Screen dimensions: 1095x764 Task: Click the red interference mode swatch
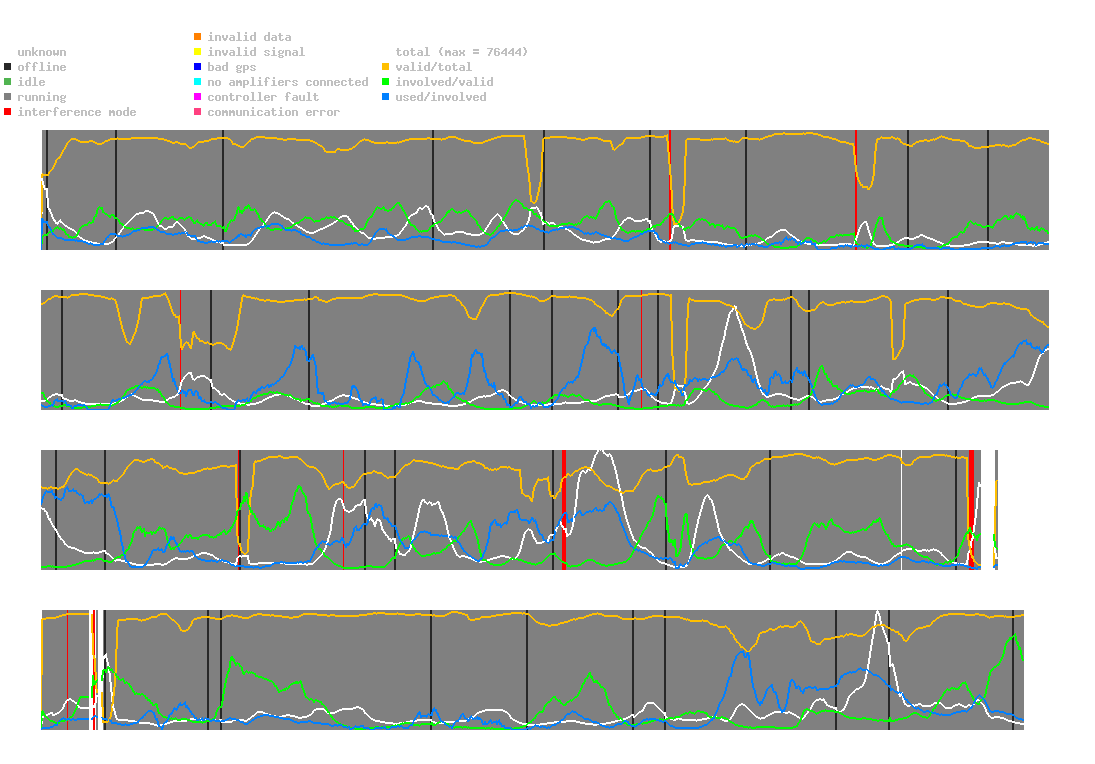coord(8,112)
